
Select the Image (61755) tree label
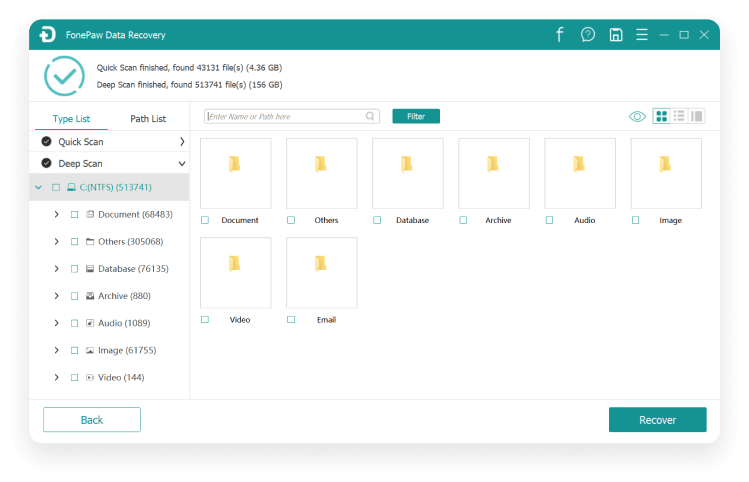(x=127, y=350)
